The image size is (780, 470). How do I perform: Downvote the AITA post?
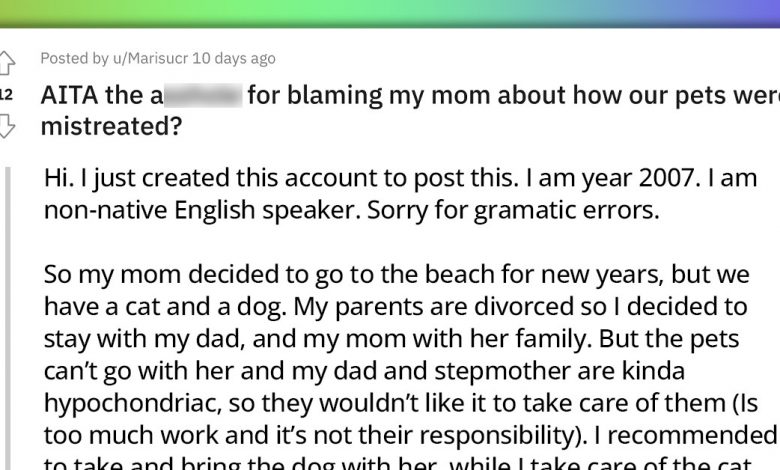(x=6, y=125)
